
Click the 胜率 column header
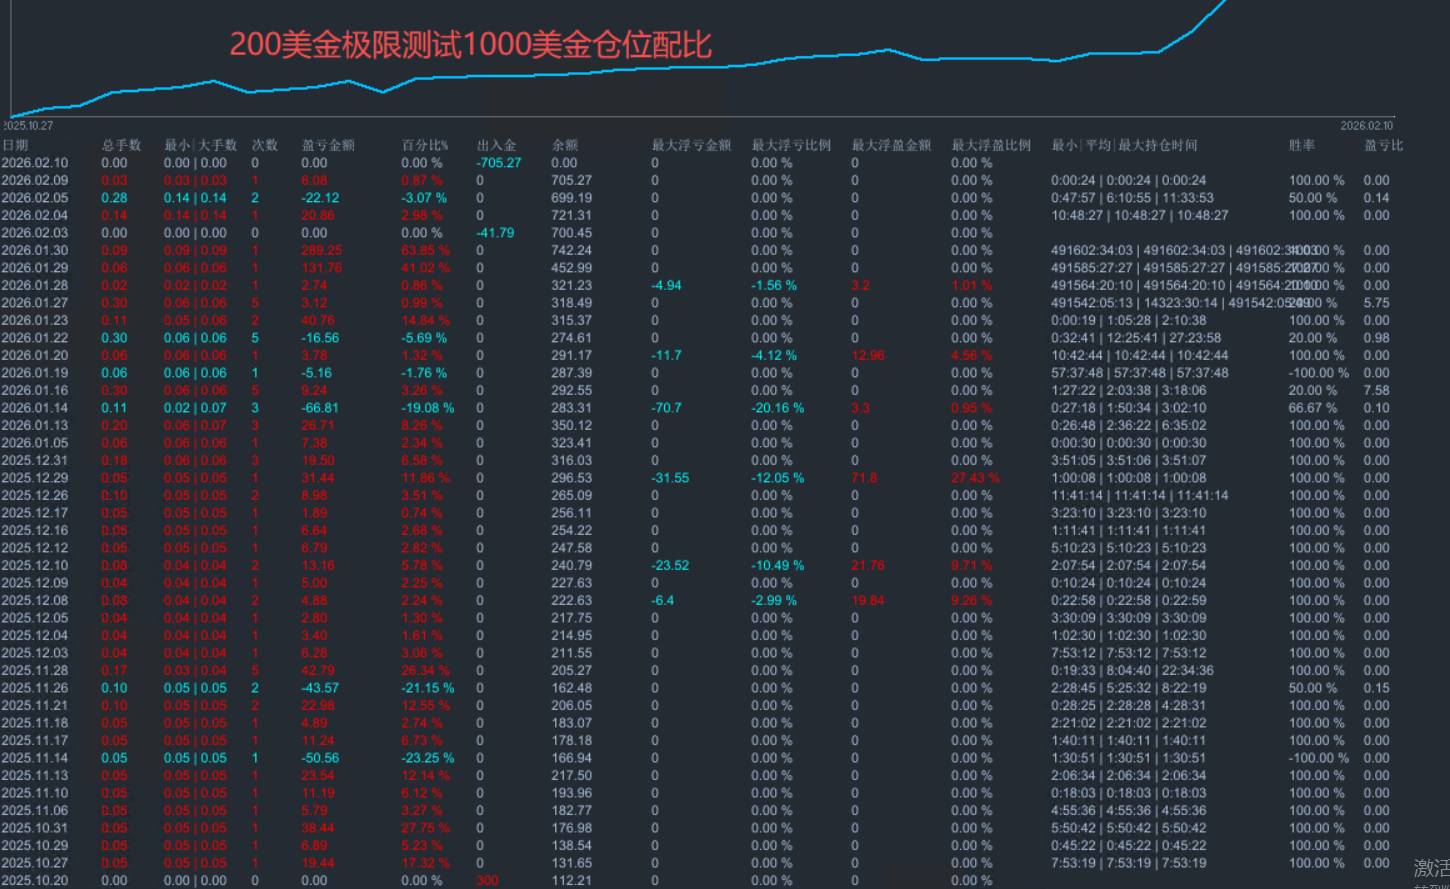pyautogui.click(x=1302, y=145)
